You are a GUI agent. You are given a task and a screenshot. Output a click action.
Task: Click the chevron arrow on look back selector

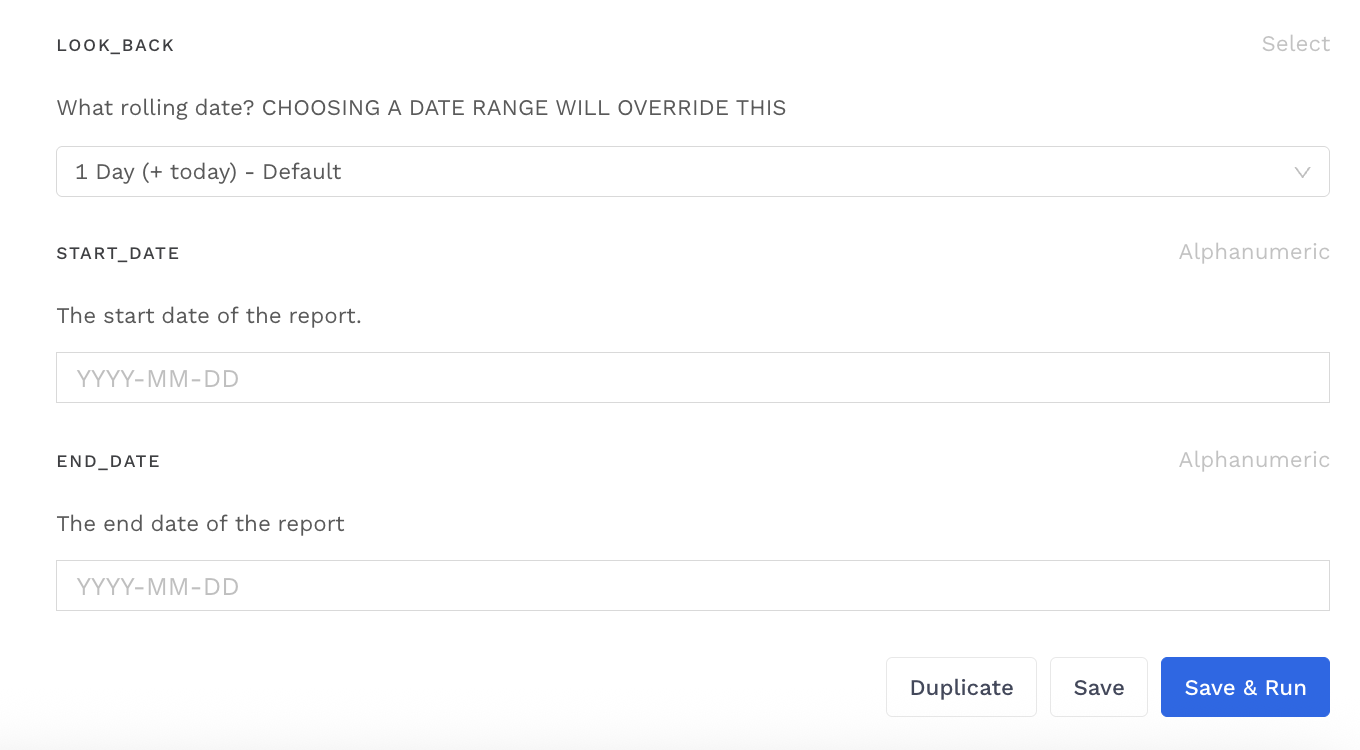click(x=1302, y=172)
